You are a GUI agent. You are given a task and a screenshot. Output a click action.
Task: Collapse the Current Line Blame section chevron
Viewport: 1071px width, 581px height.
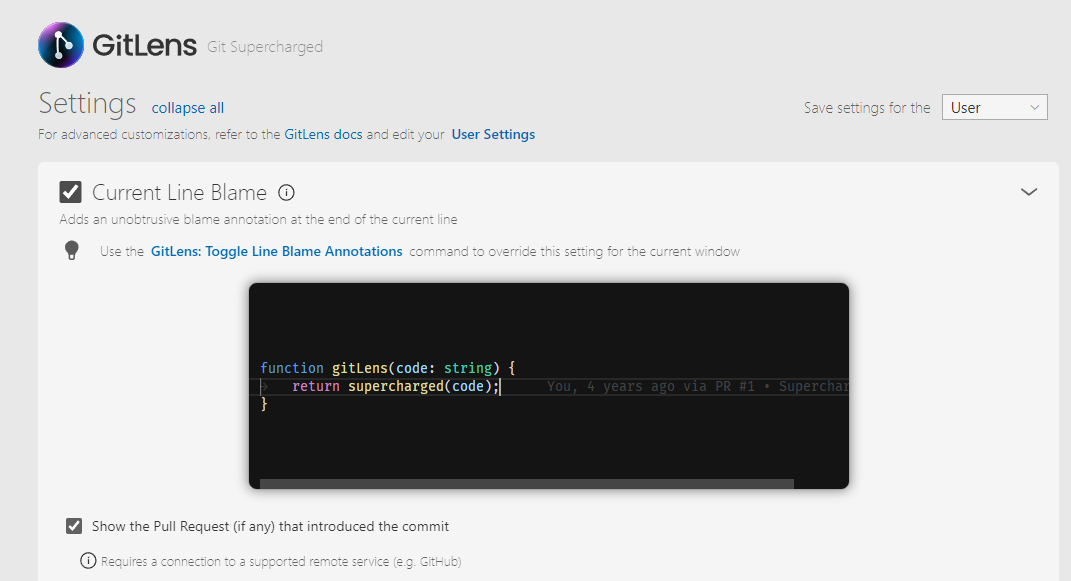click(1029, 191)
